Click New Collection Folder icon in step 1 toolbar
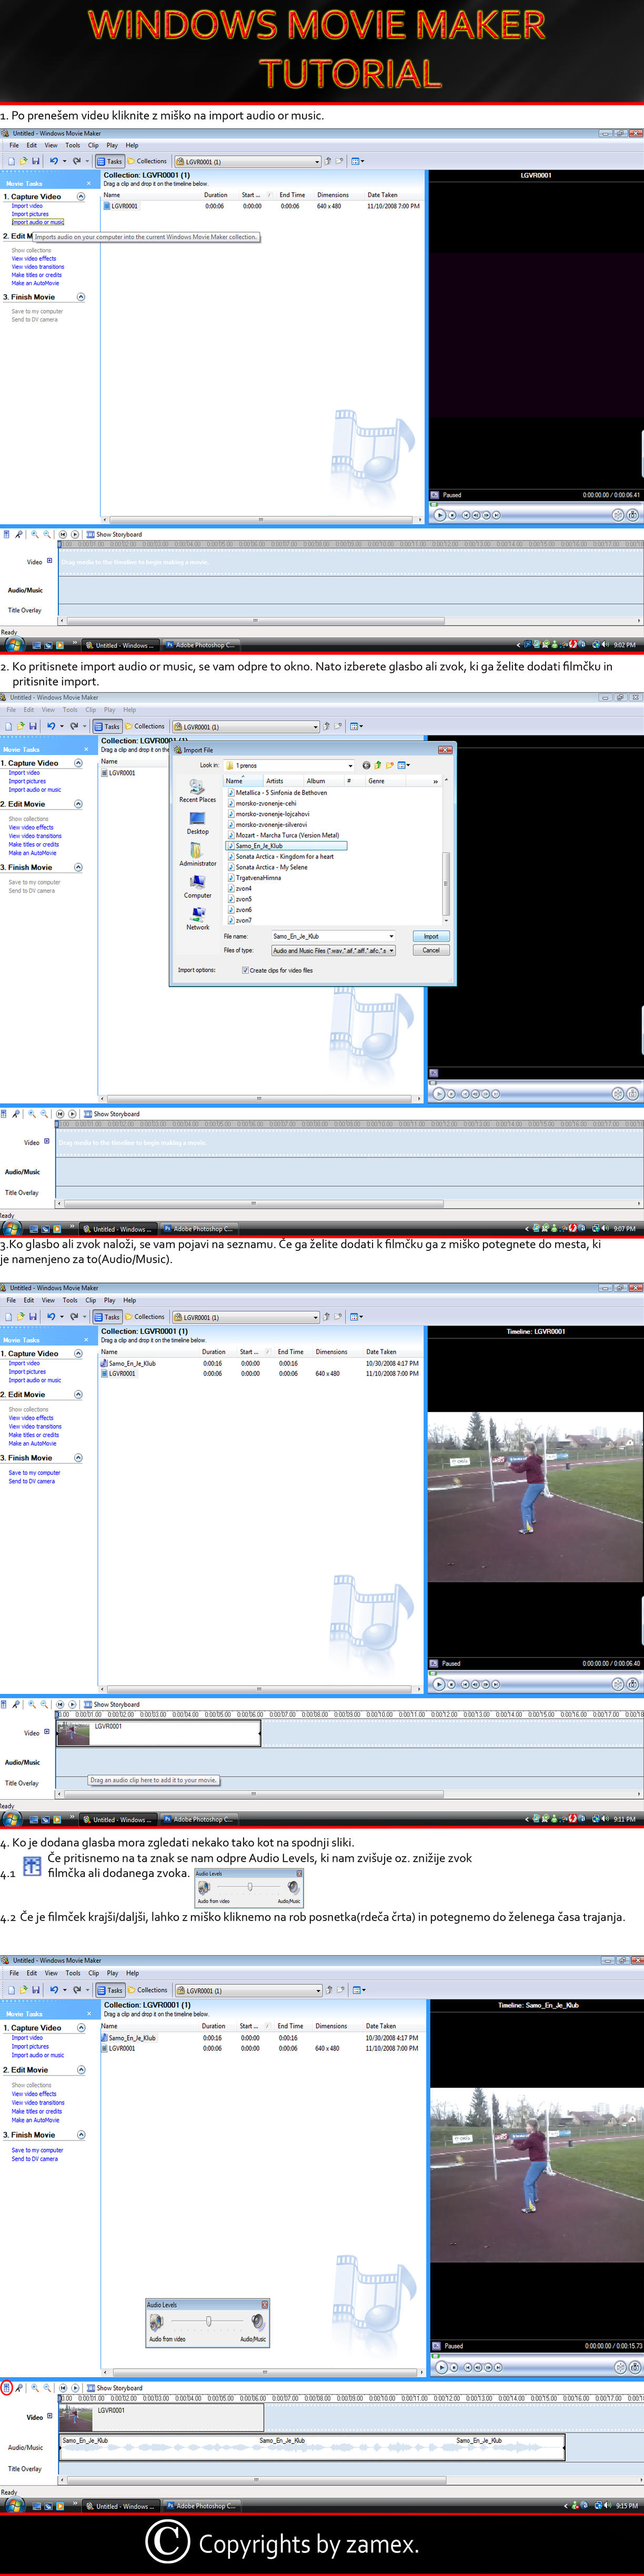The width and height of the screenshot is (644, 2576). [339, 160]
